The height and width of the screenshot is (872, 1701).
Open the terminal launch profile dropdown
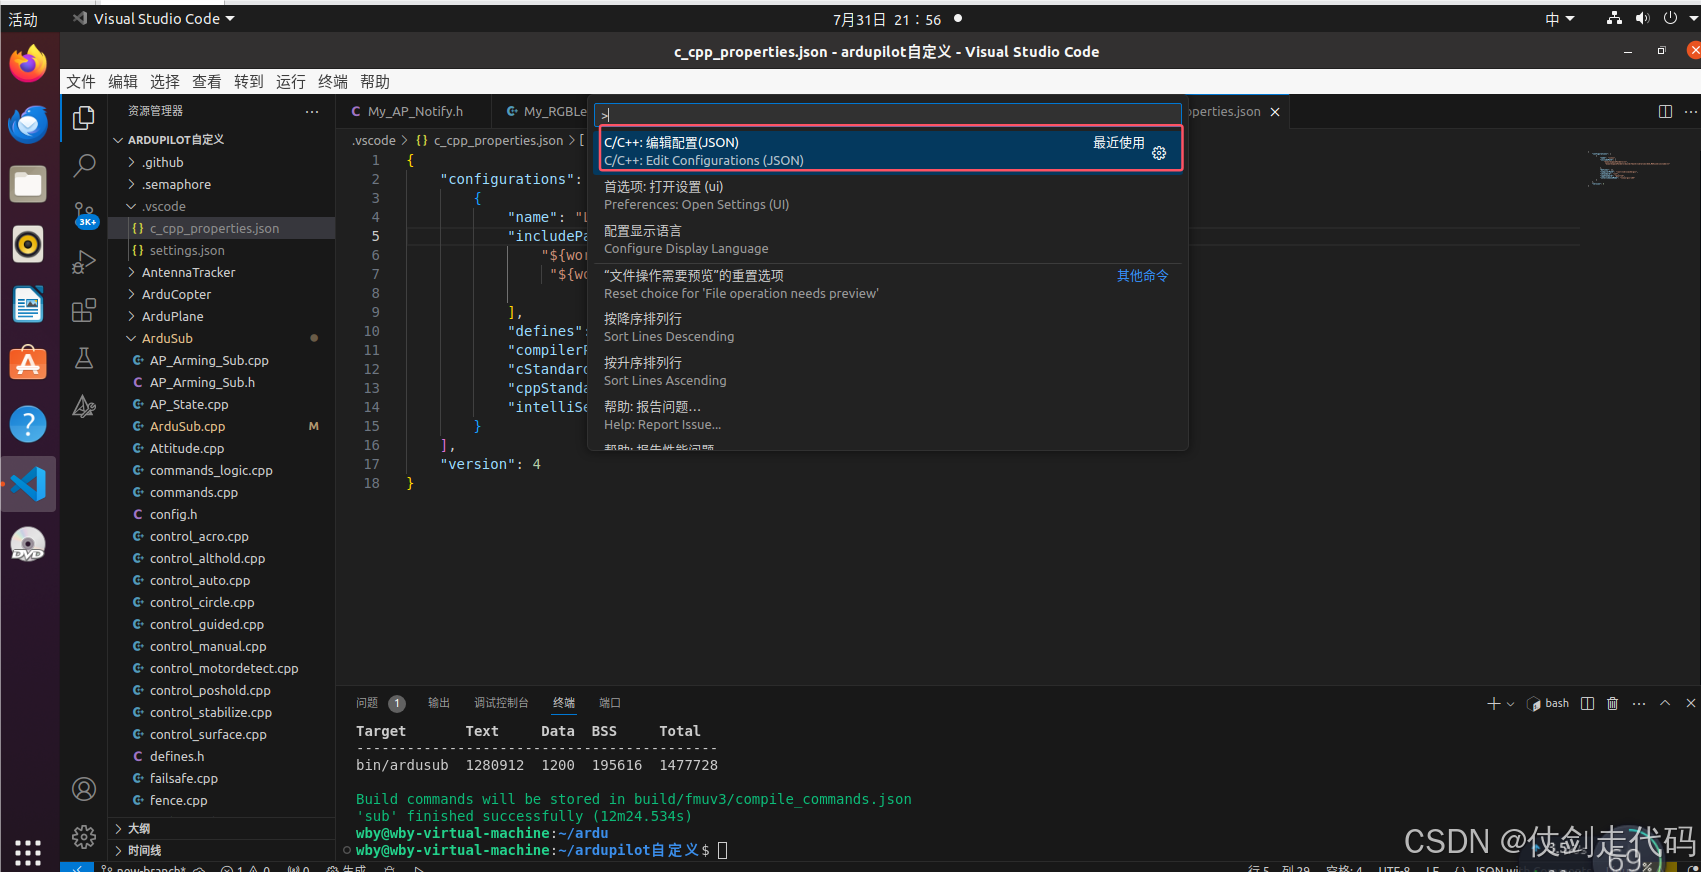1510,703
